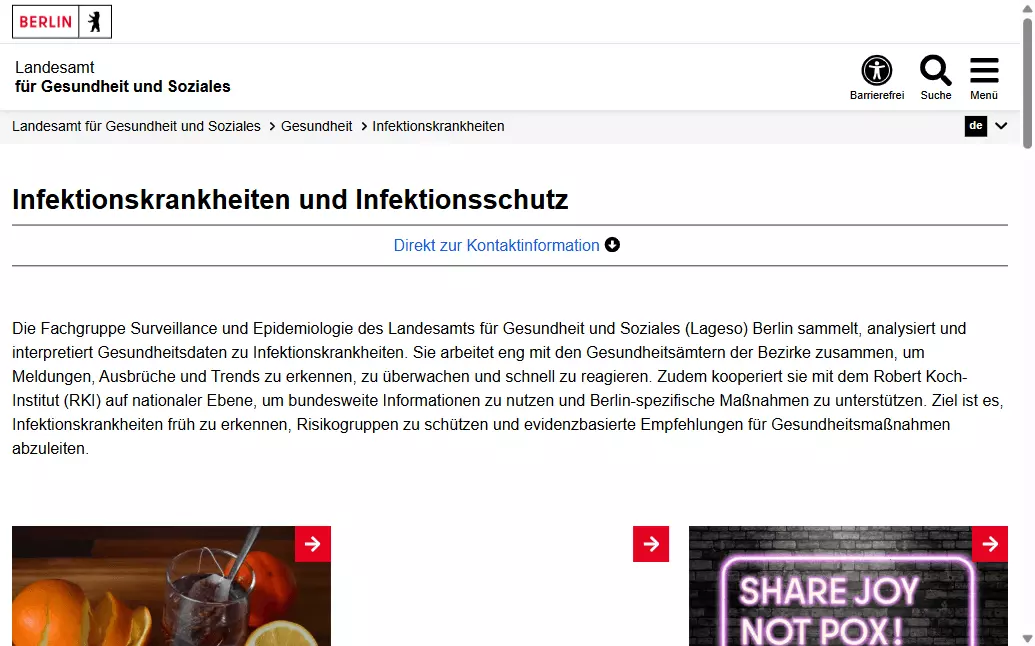Click the scrollbar down arrow
Viewport: 1035px width, 646px height.
[x=1028, y=639]
